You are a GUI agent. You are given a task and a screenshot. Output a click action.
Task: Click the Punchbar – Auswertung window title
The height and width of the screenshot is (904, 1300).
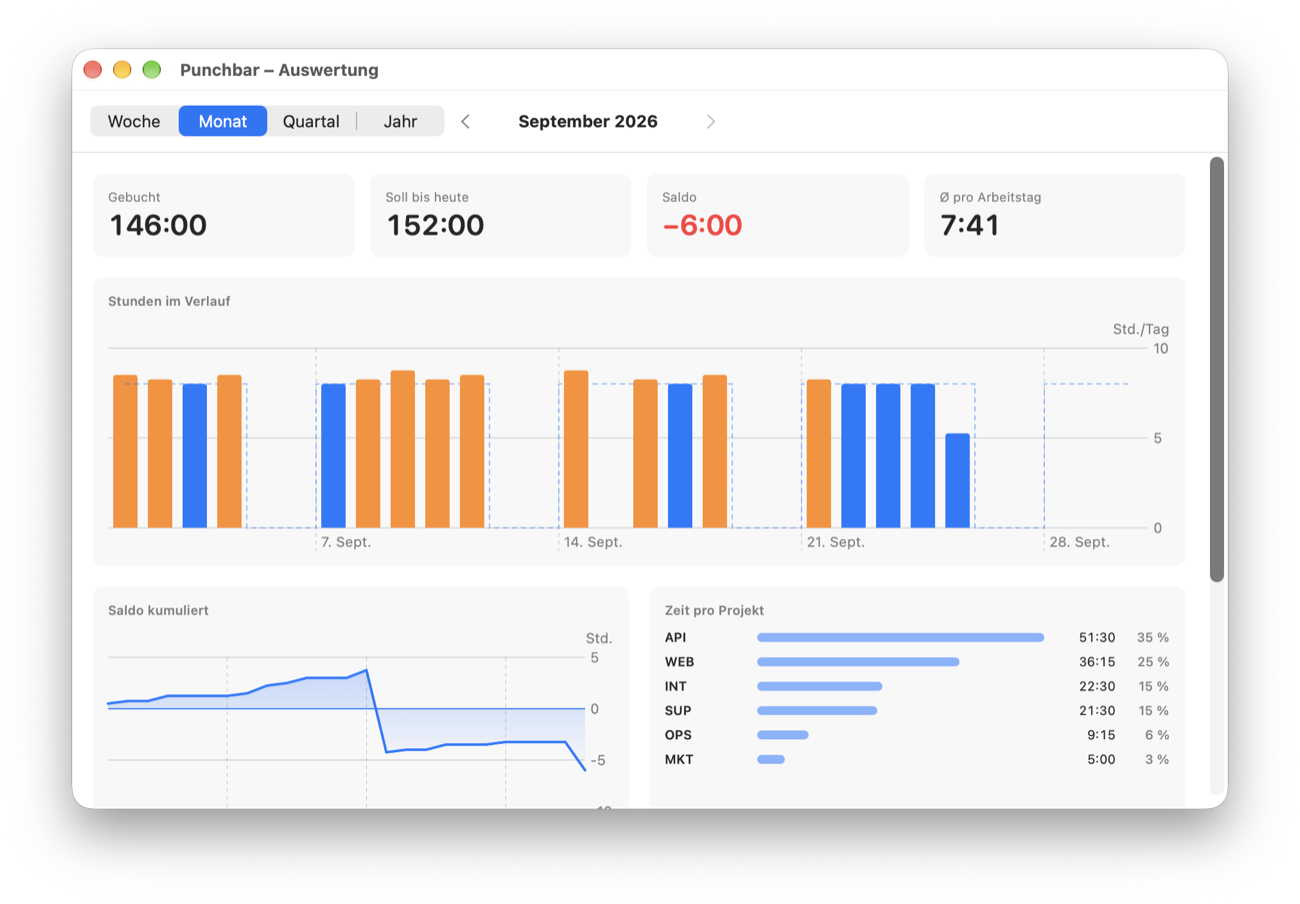(279, 70)
